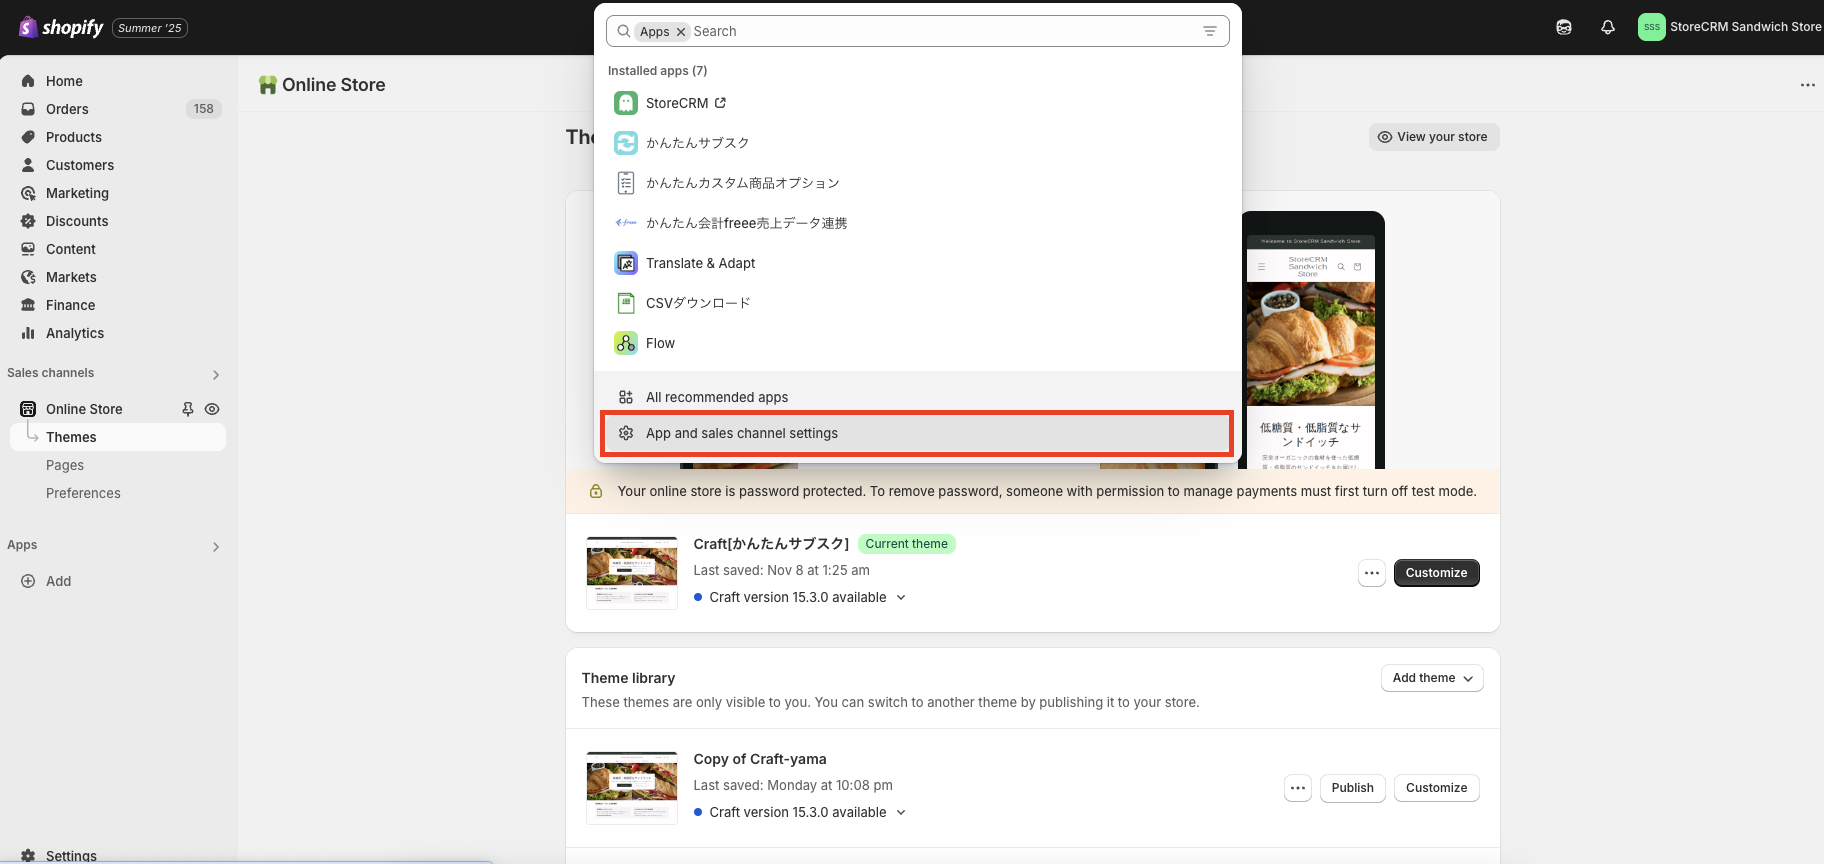Image resolution: width=1824 pixels, height=864 pixels.
Task: Open more actions for Craft theme
Action: tap(1372, 573)
